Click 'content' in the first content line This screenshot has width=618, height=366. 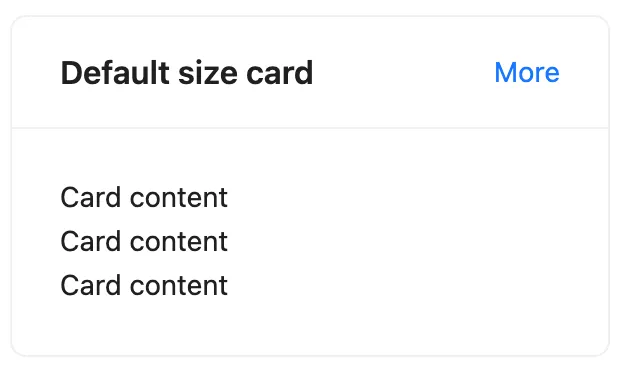tap(179, 197)
